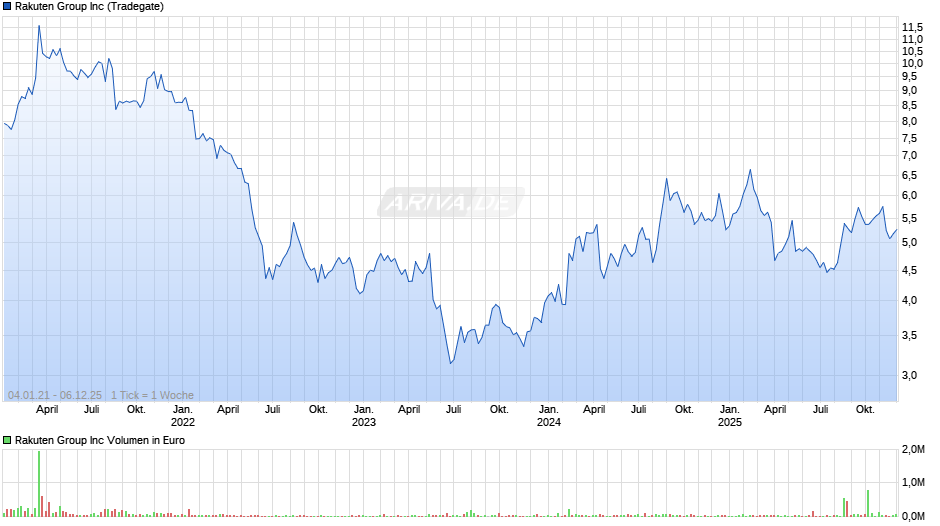The image size is (940, 526).
Task: Click the 5,0 price axis label
Action: 909,243
